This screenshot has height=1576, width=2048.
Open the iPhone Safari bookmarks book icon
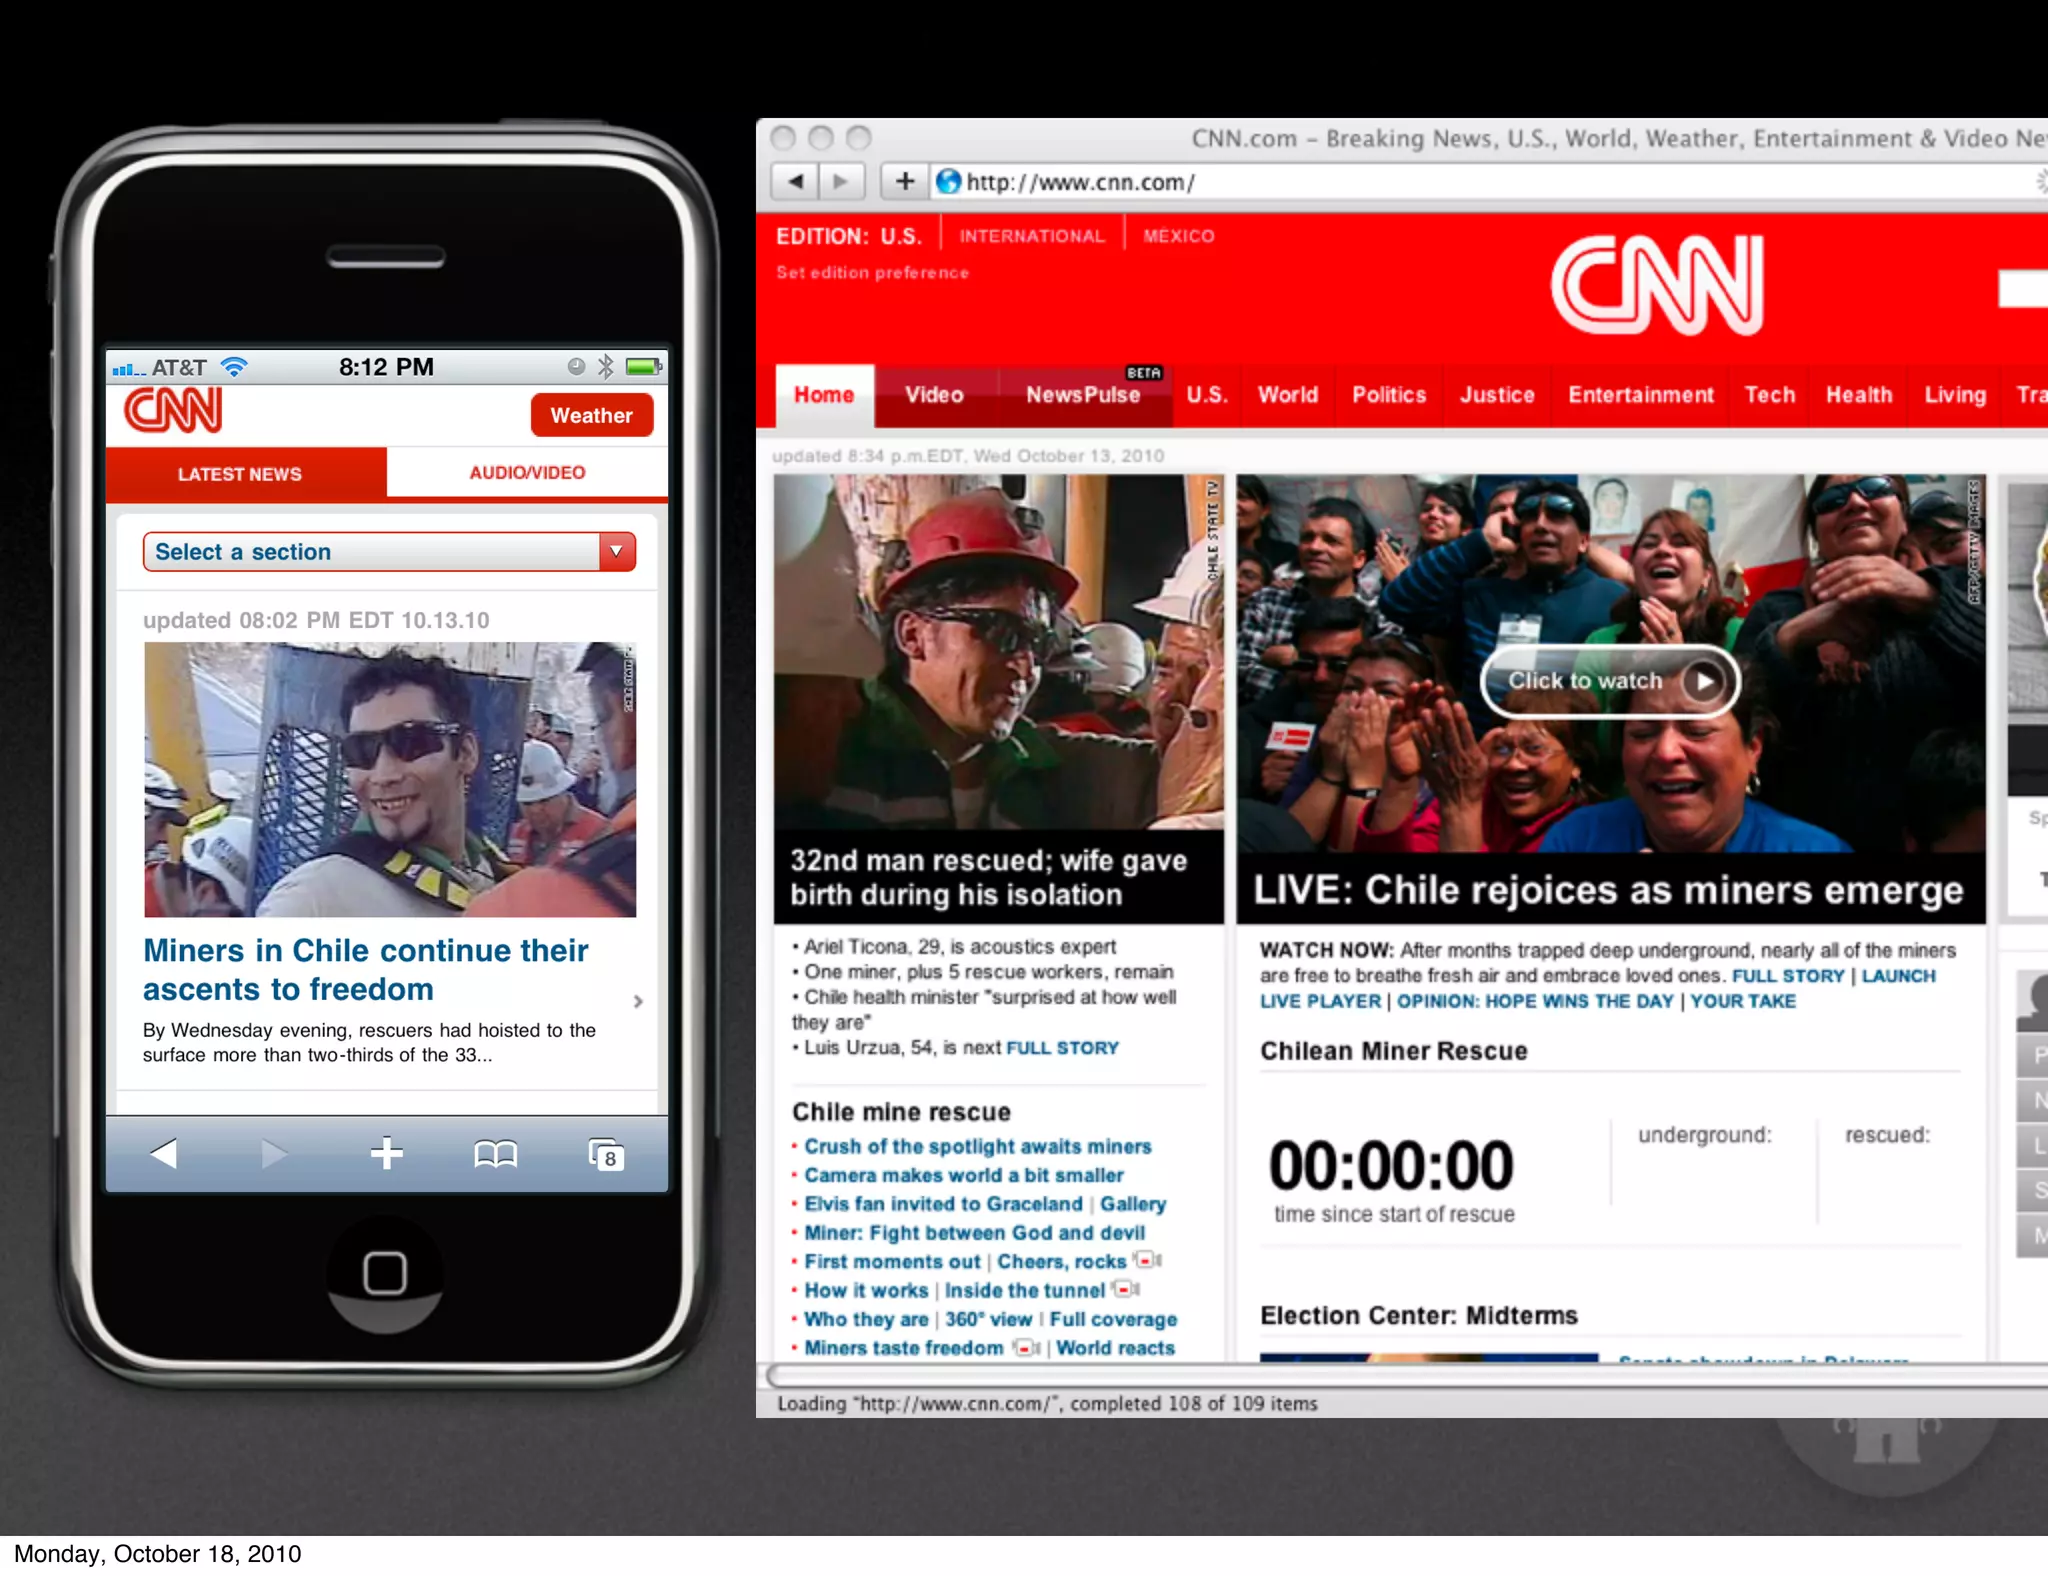coord(495,1155)
